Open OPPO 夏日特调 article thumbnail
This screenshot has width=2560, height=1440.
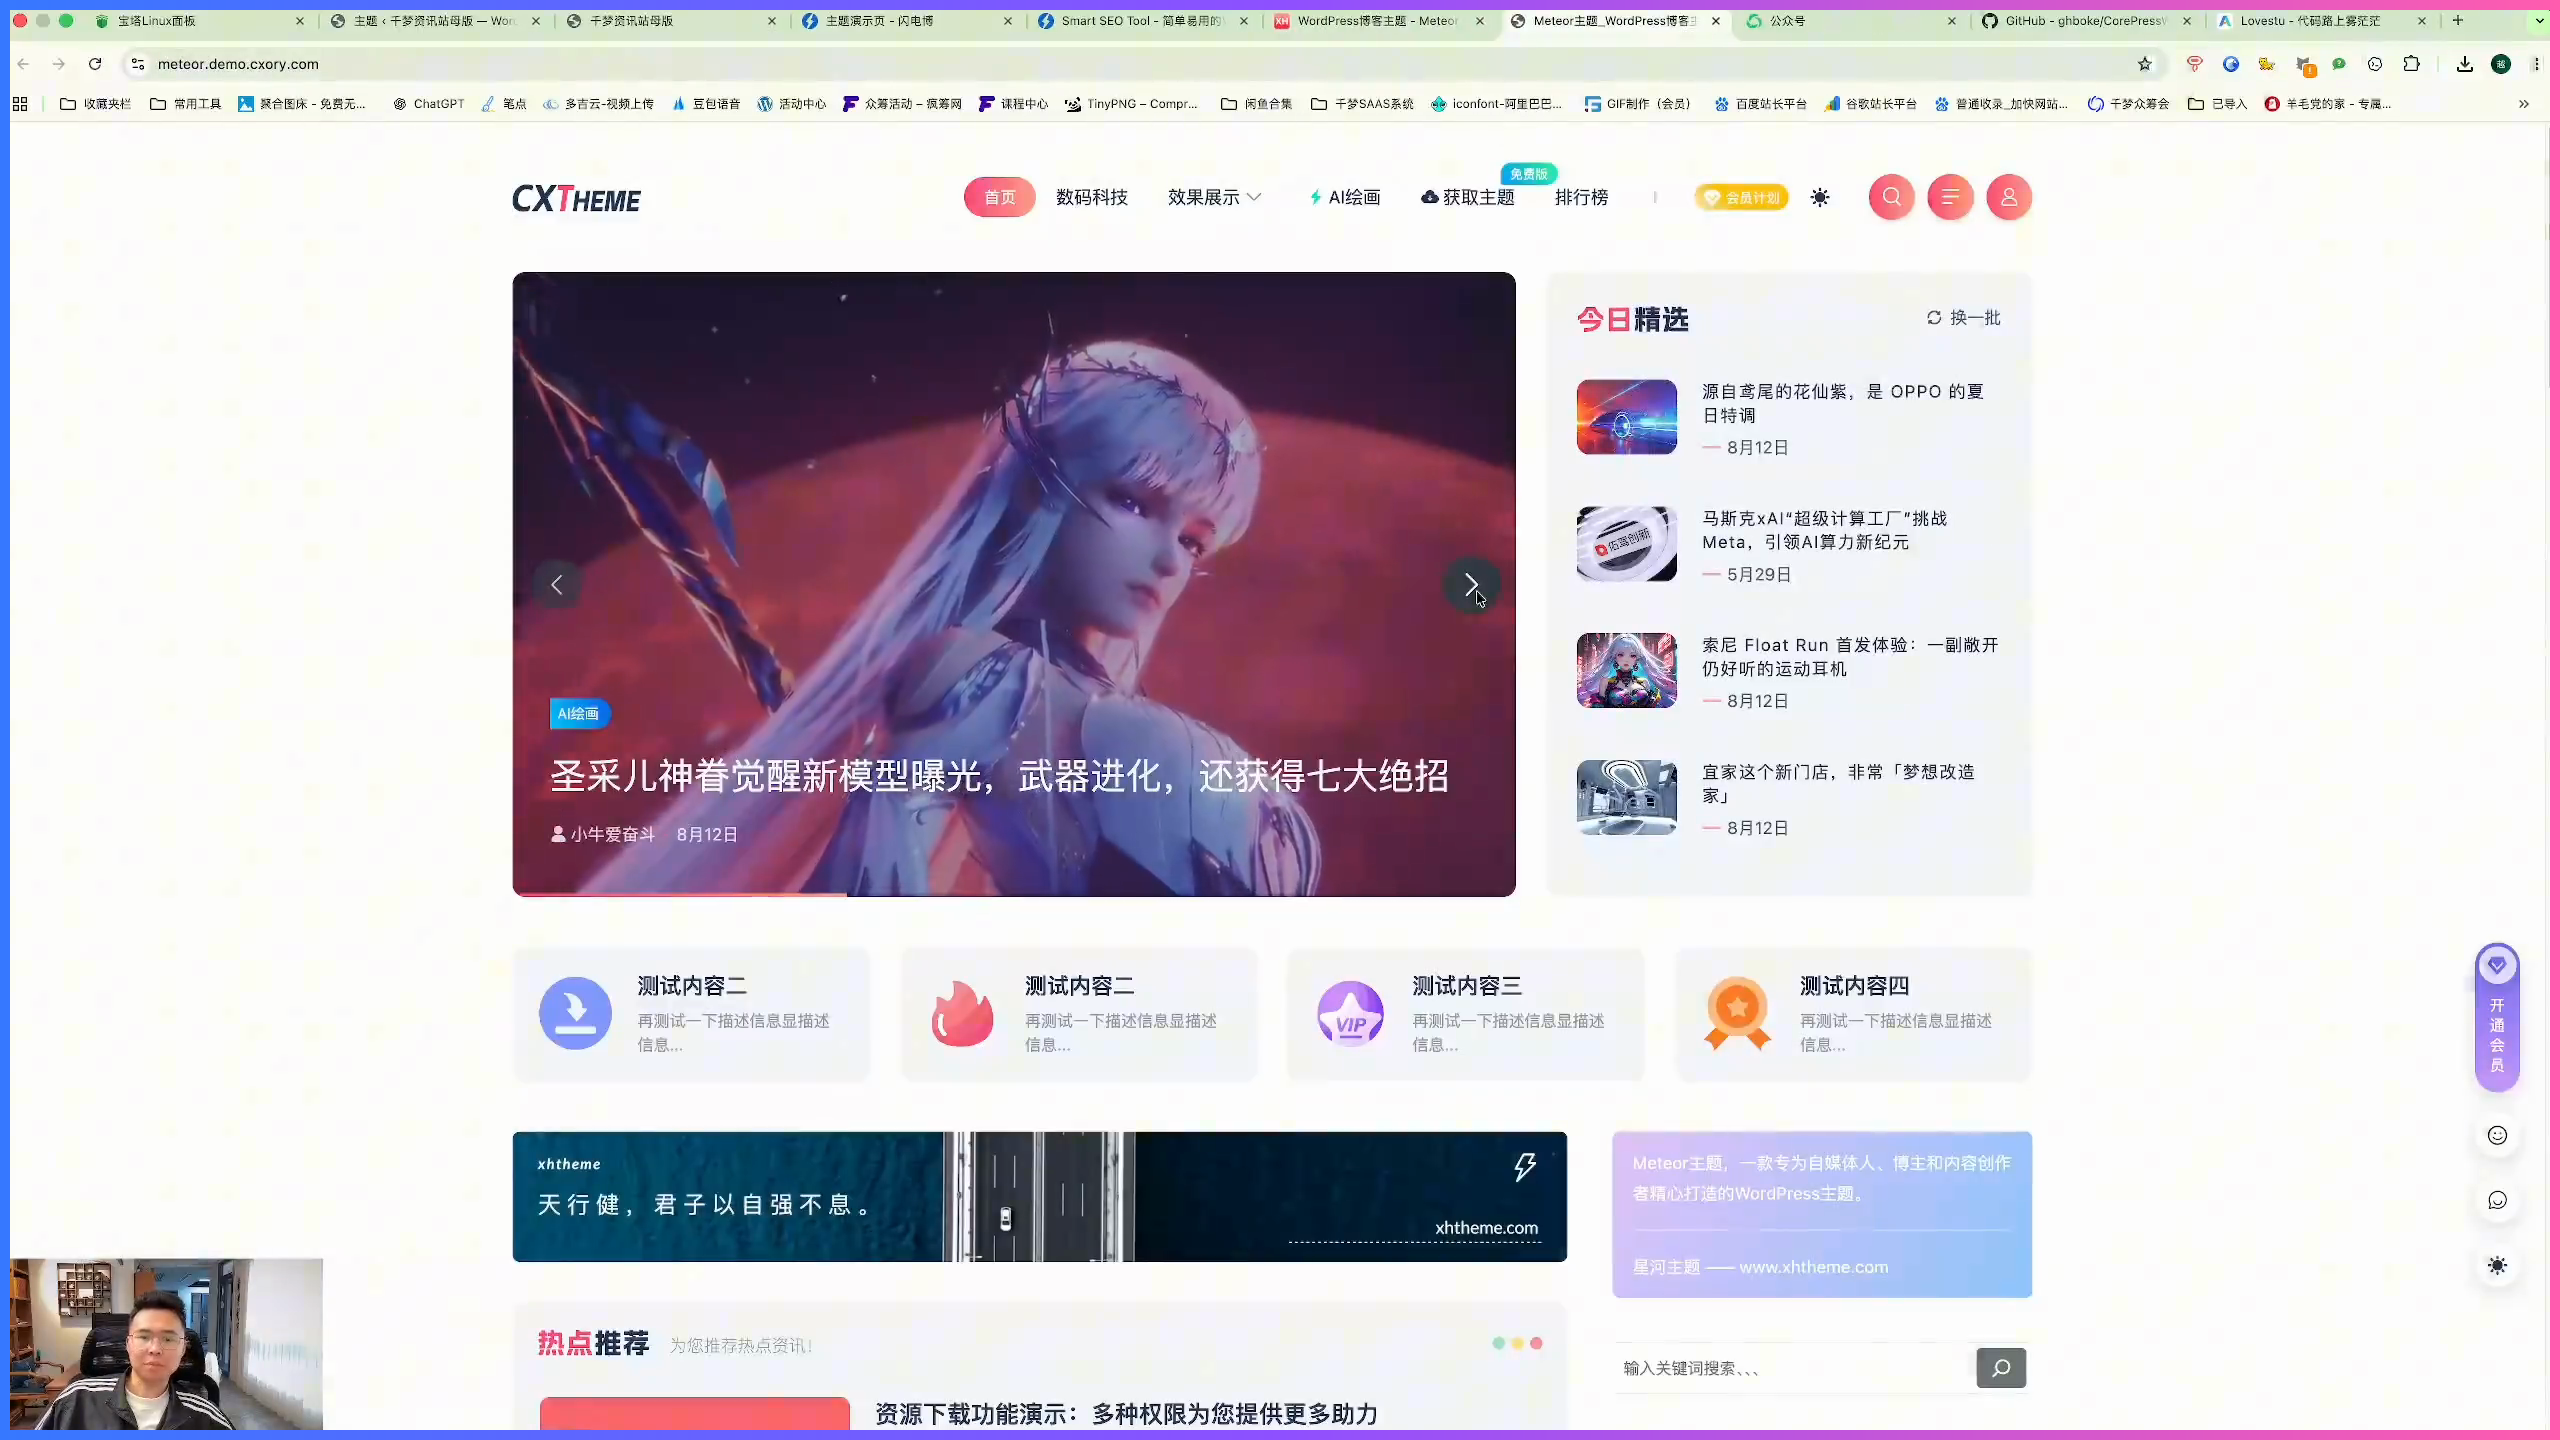click(x=1626, y=417)
